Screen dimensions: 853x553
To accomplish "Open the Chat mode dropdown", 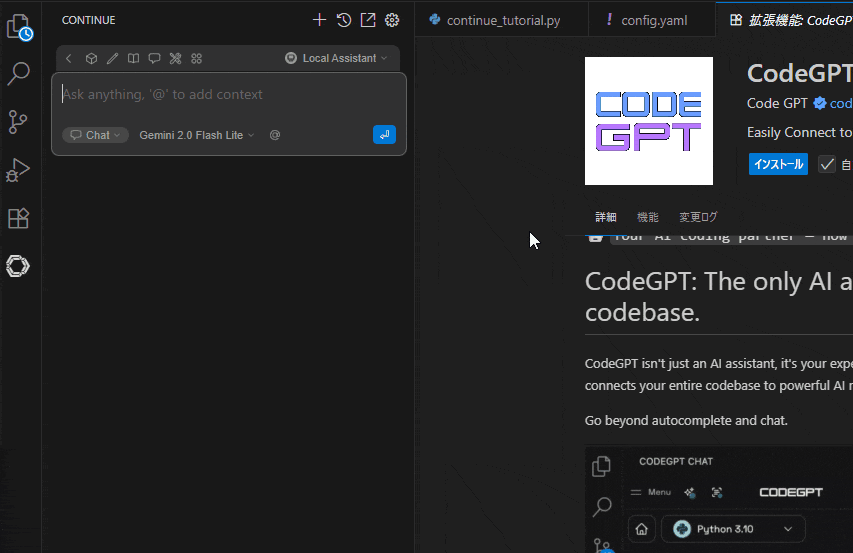I will (95, 135).
